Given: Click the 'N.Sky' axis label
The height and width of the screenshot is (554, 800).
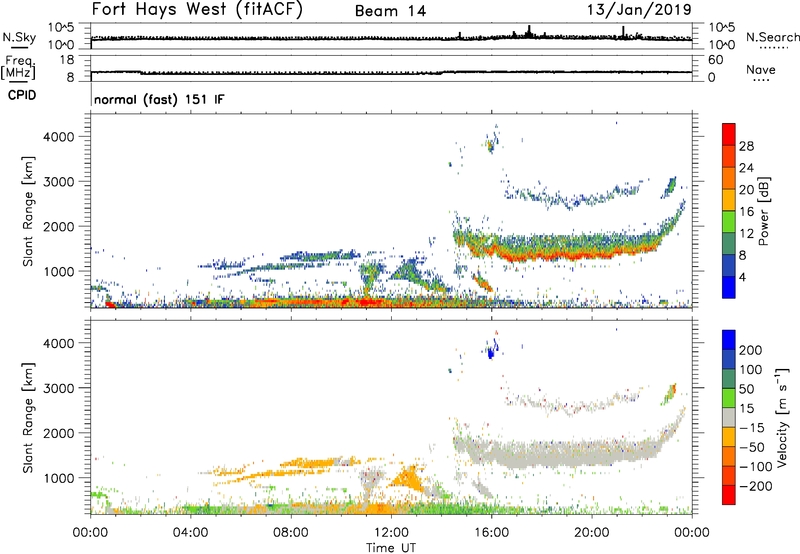Looking at the screenshot, I should pos(19,37).
